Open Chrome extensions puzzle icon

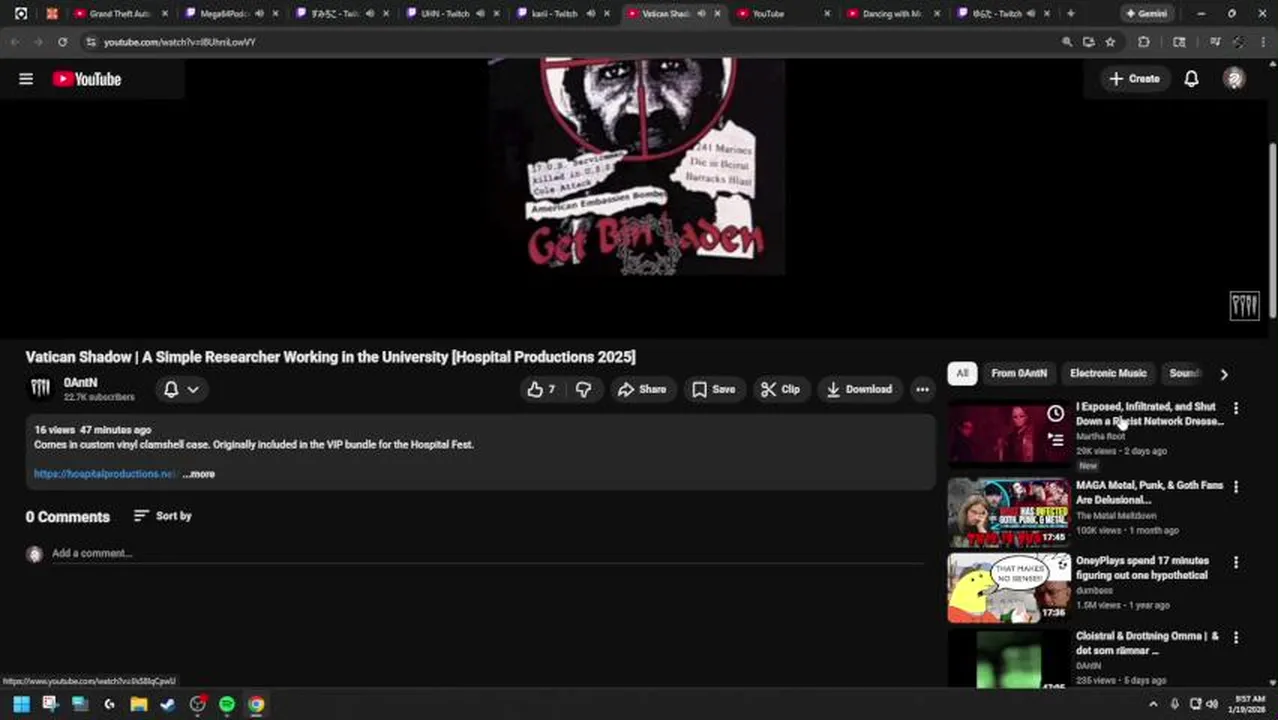pos(1144,42)
